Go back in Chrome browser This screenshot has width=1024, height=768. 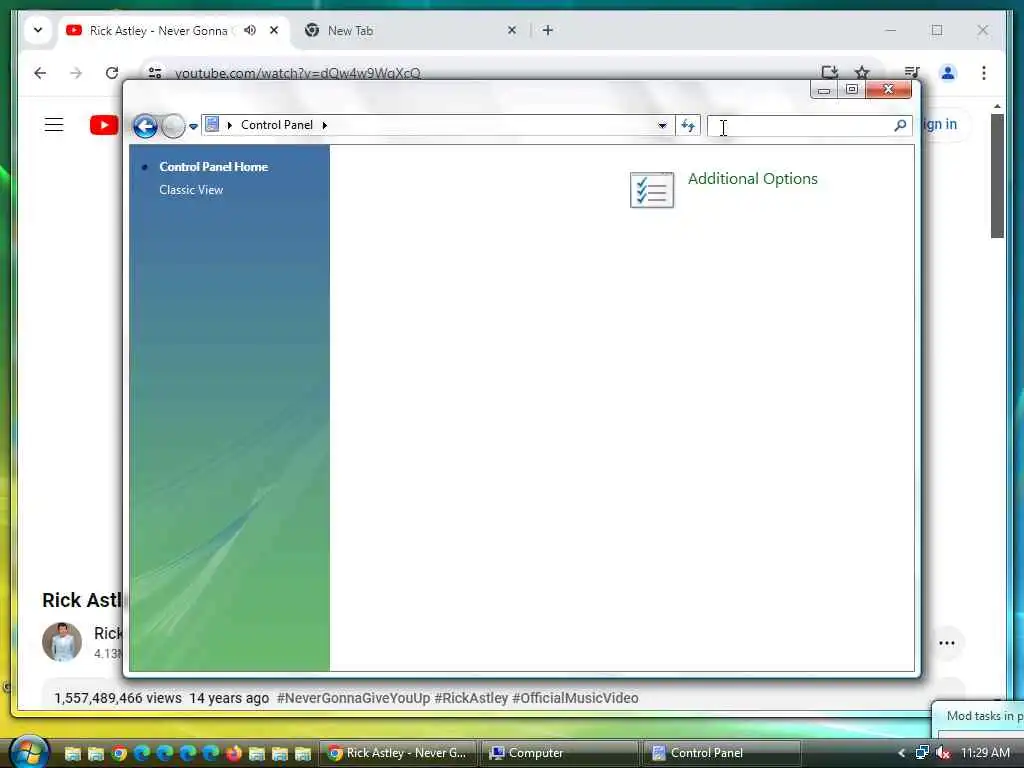click(40, 73)
